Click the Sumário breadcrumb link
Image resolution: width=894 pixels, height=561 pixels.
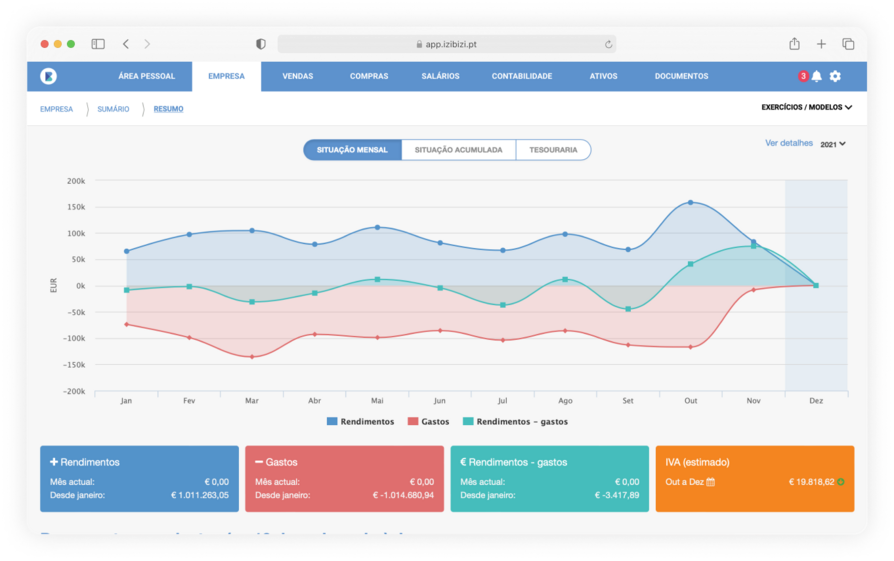coord(113,109)
